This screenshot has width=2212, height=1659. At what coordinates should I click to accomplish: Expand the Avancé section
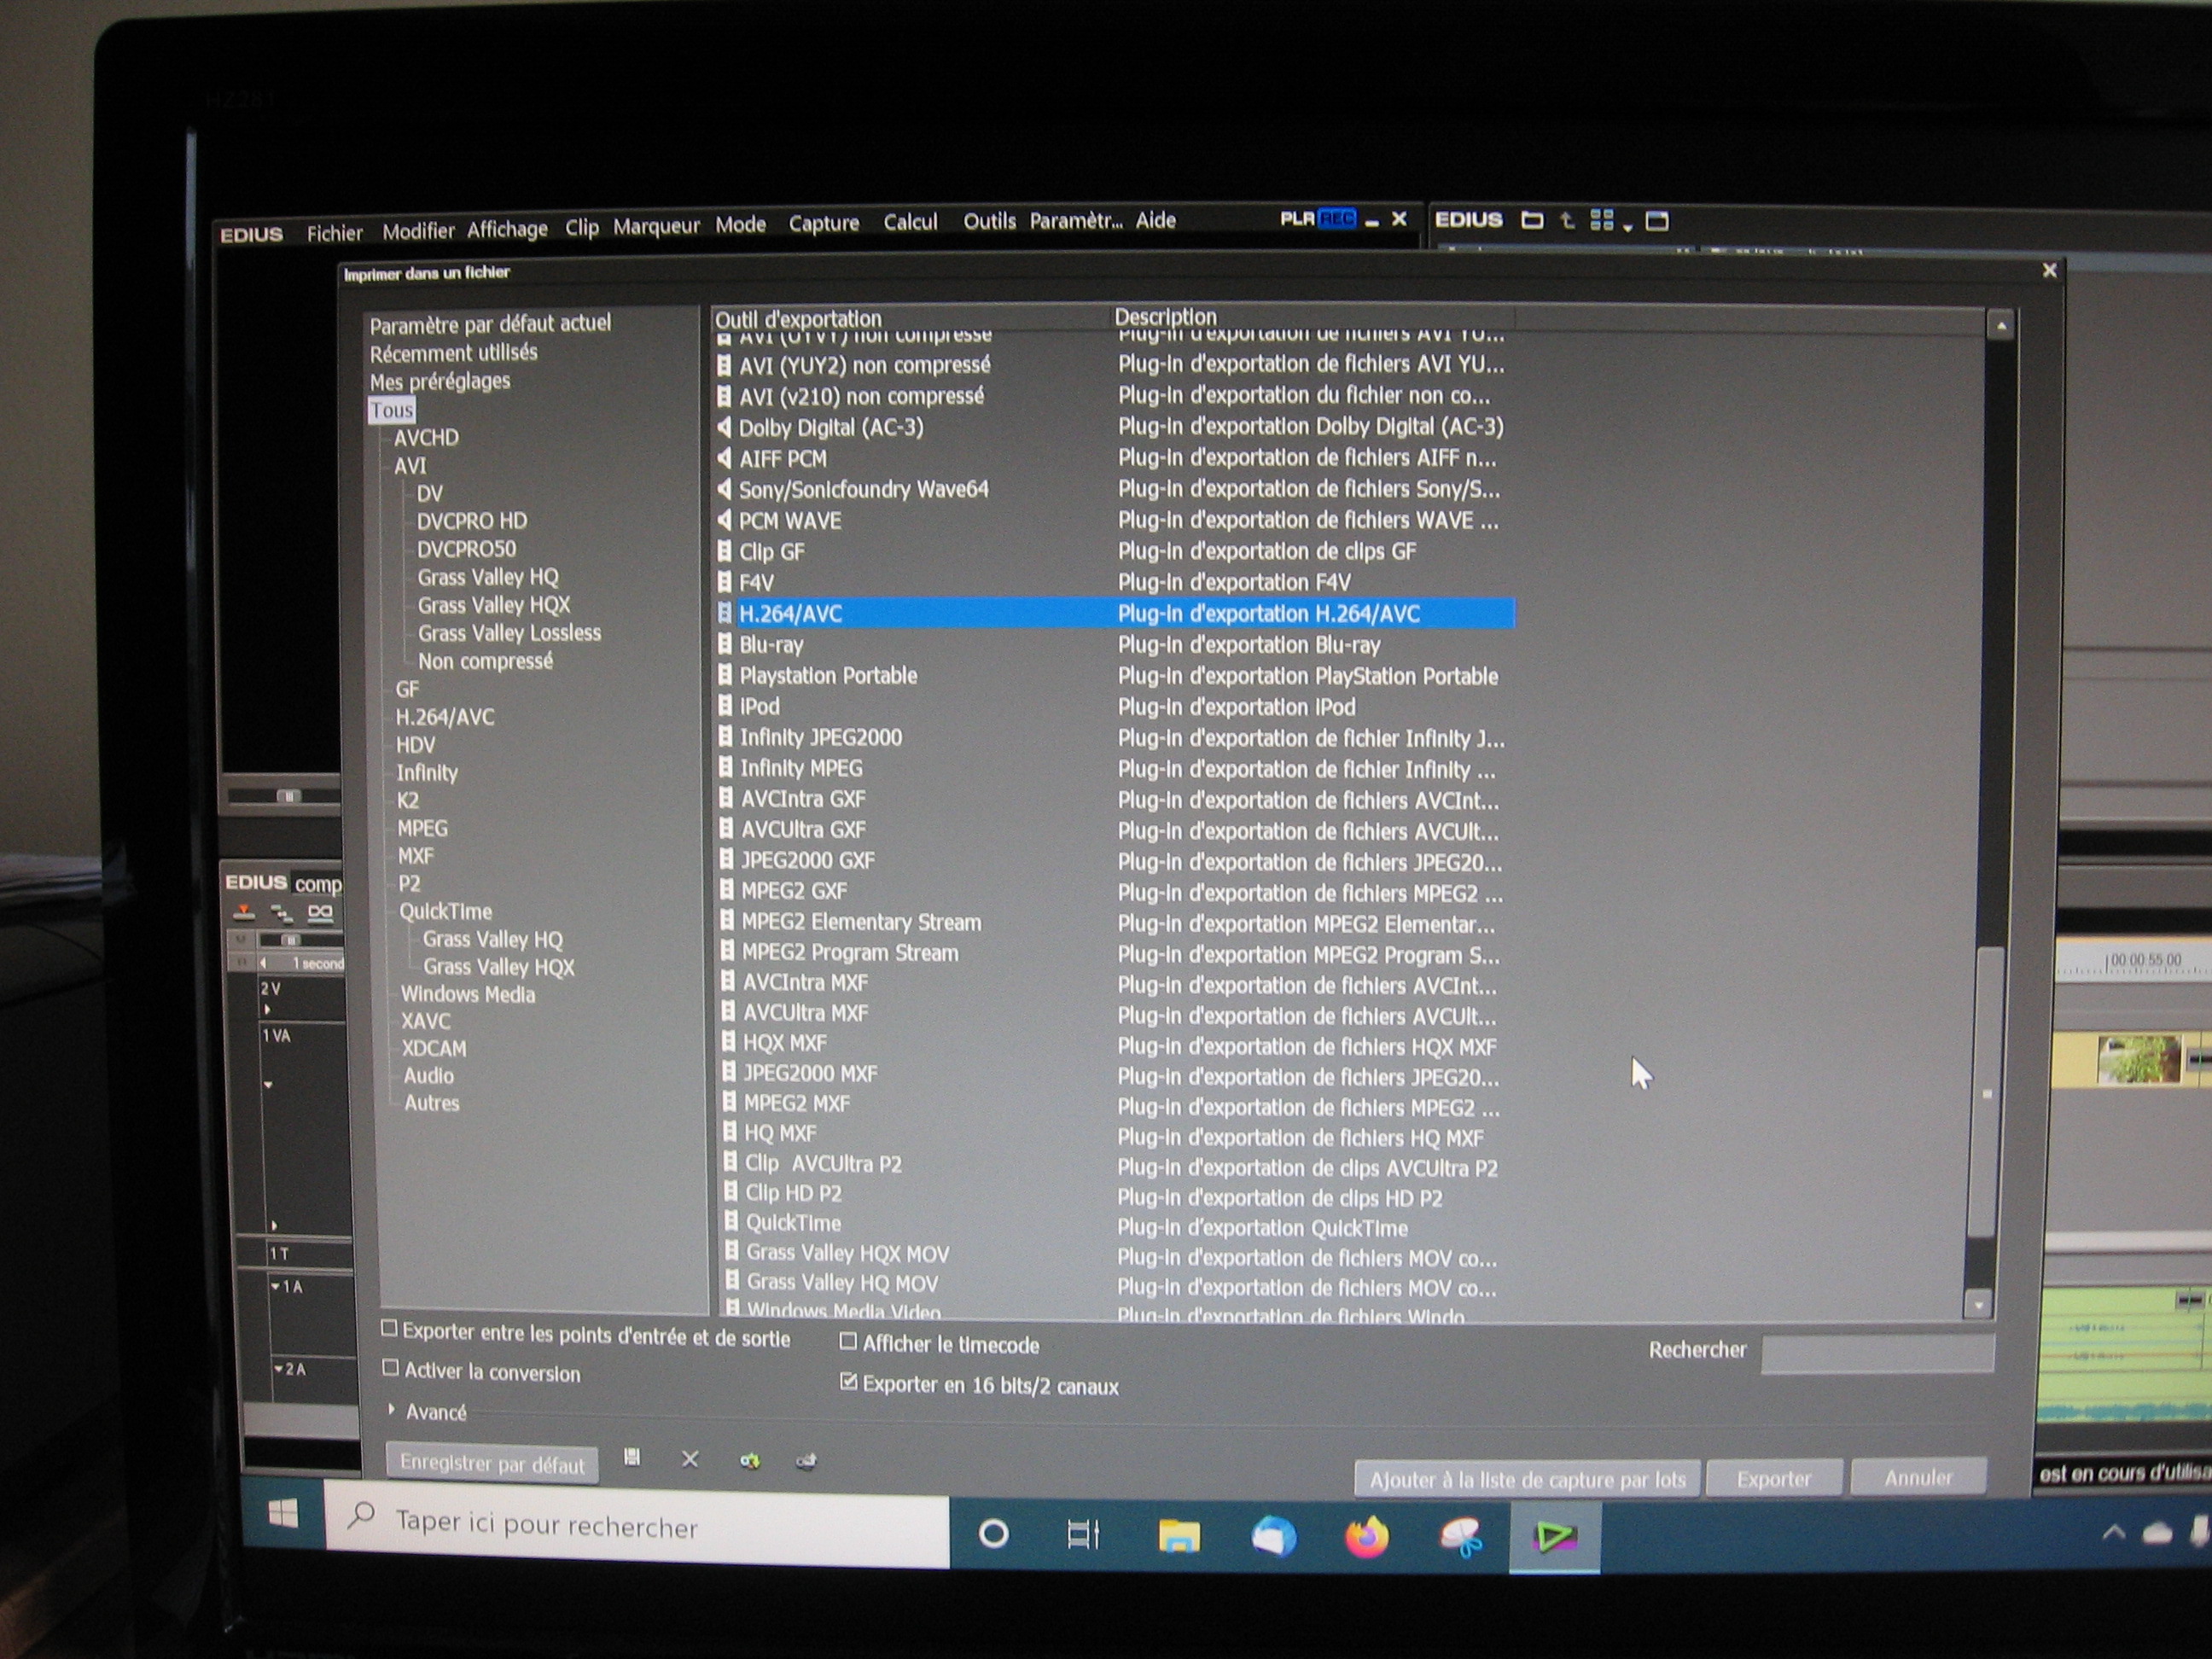pos(392,1409)
